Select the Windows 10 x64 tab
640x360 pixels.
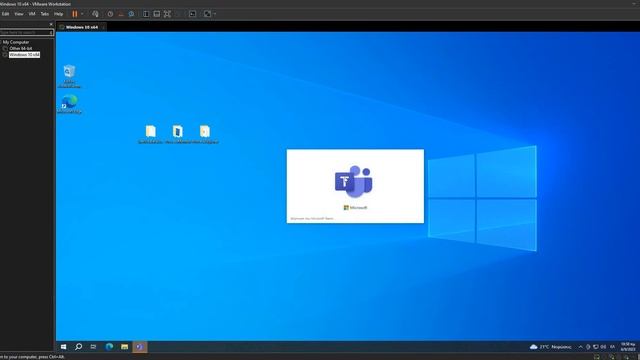tap(81, 27)
